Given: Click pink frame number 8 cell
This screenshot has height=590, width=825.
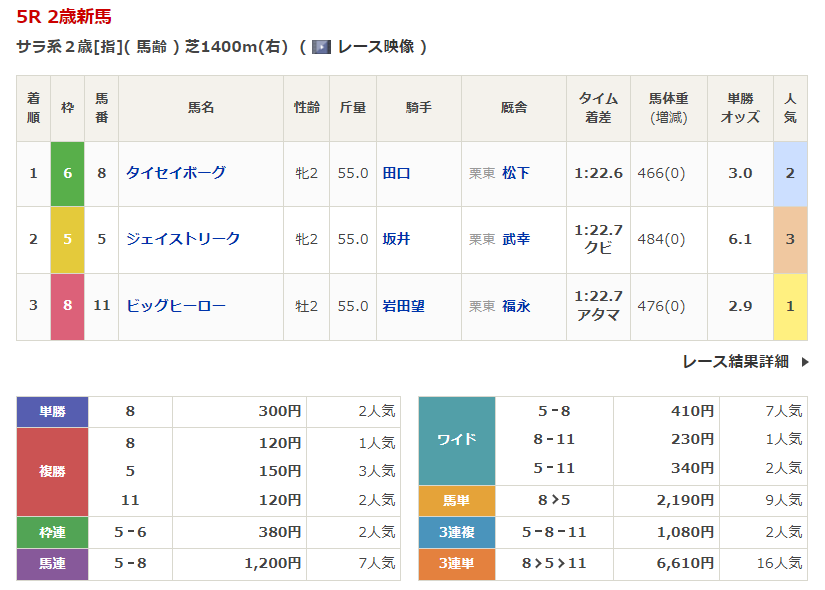Looking at the screenshot, I should pos(67,306).
